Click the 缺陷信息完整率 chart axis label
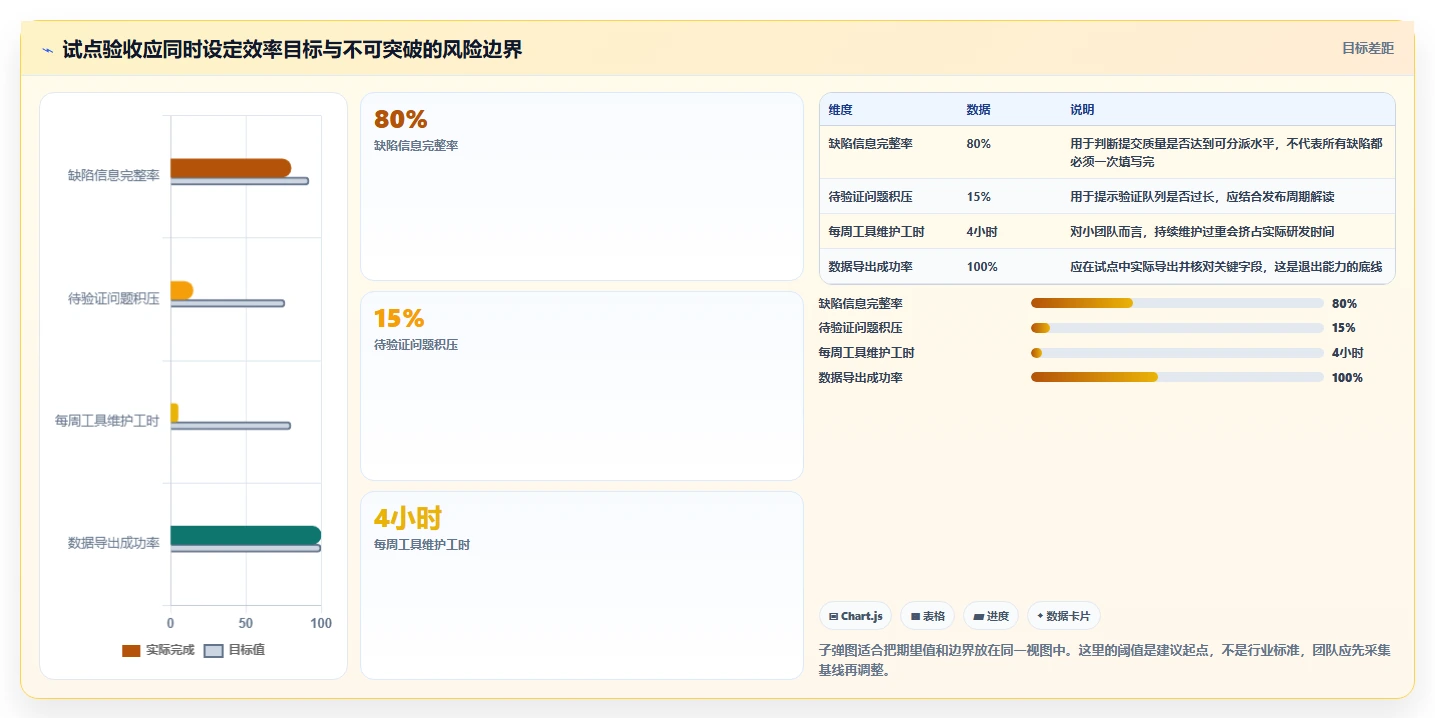The width and height of the screenshot is (1435, 718). [x=113, y=176]
